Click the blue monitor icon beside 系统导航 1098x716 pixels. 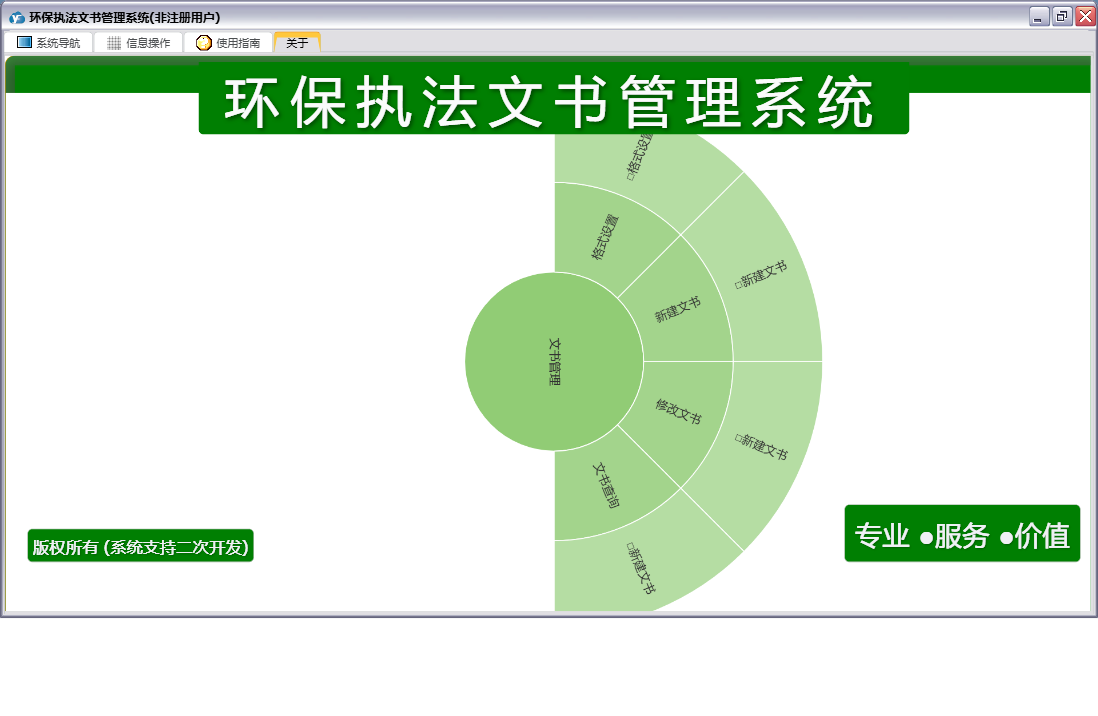click(25, 43)
